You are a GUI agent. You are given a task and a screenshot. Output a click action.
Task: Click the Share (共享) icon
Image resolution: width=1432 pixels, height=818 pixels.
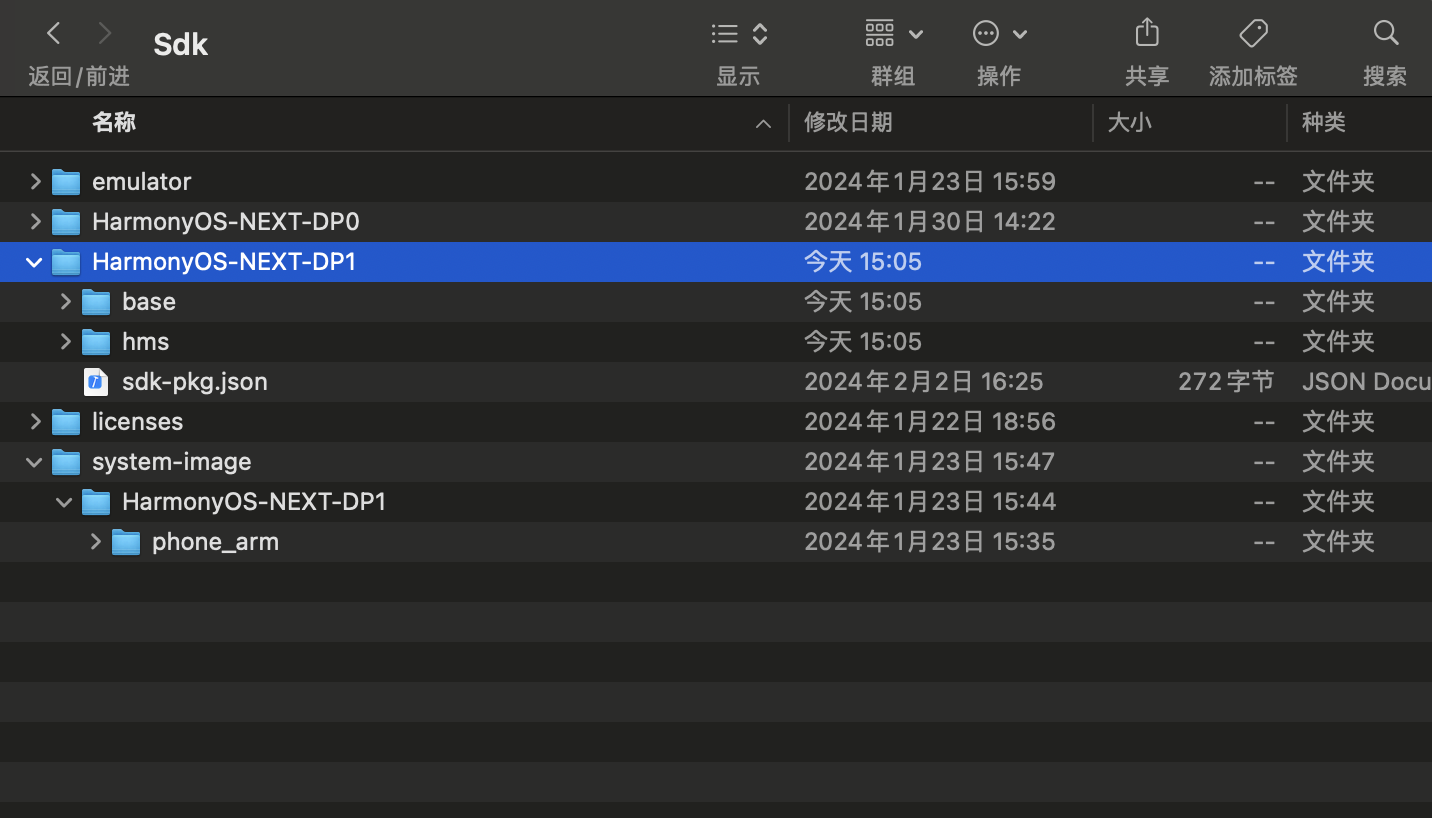pyautogui.click(x=1147, y=33)
